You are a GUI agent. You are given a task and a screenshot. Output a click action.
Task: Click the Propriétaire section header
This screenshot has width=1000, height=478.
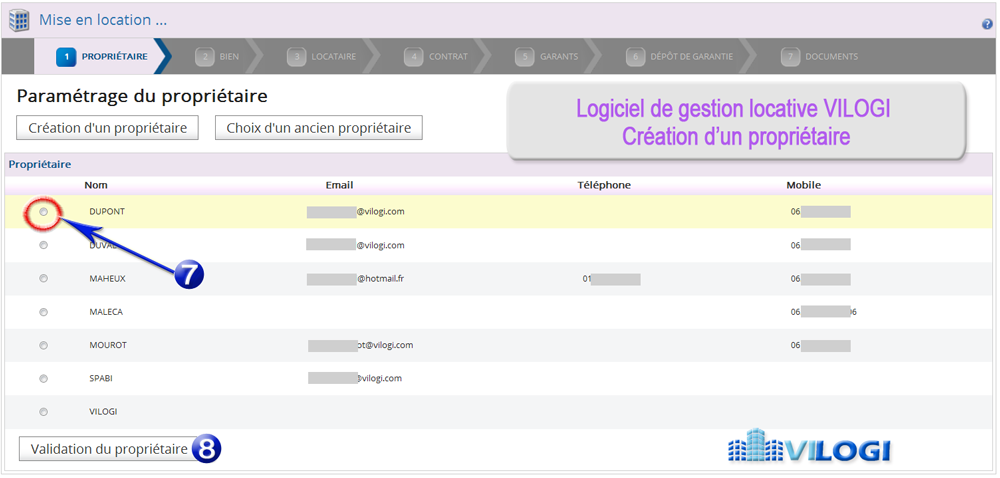tap(40, 164)
